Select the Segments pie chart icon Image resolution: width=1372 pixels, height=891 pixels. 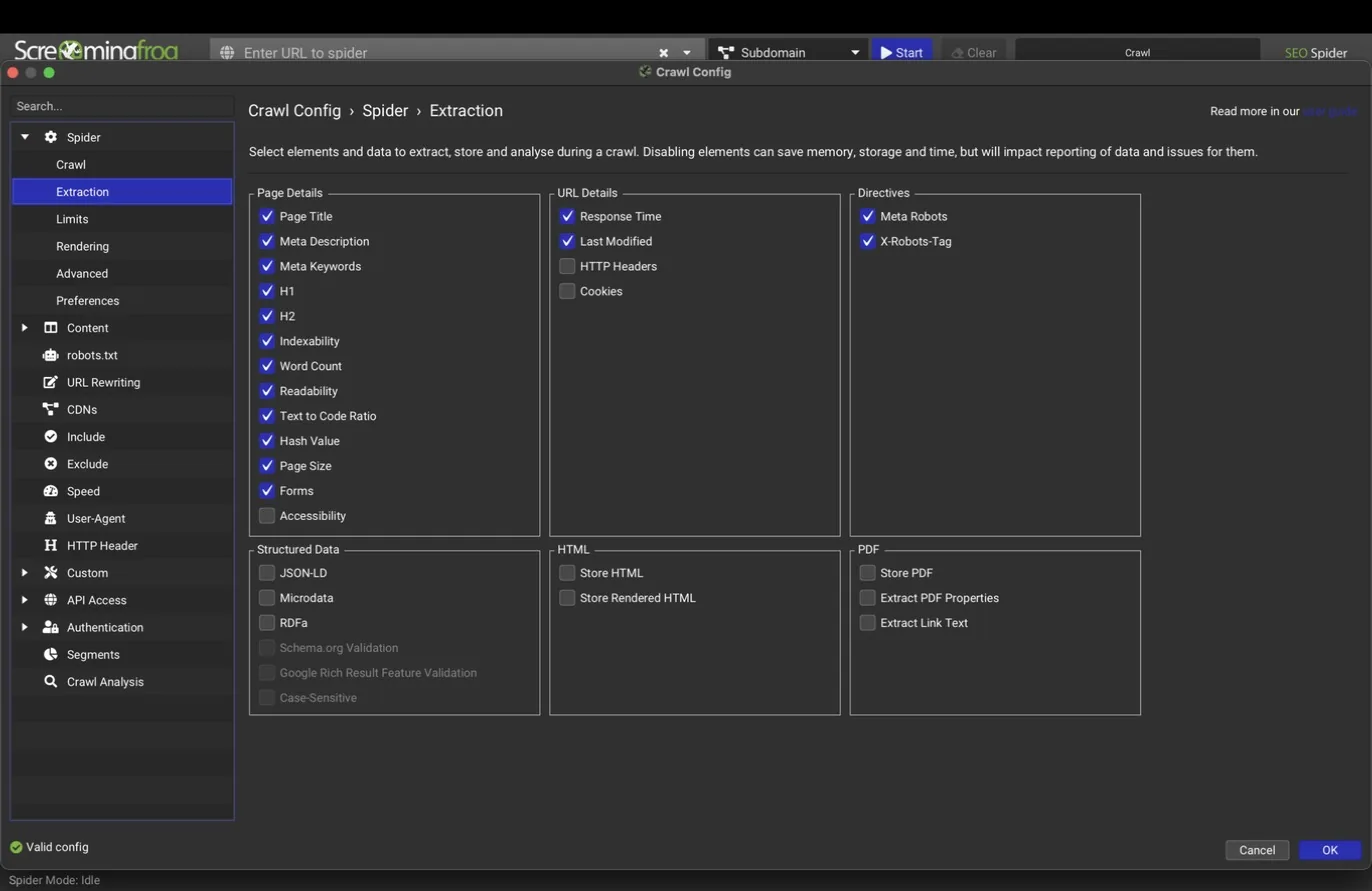coord(50,654)
